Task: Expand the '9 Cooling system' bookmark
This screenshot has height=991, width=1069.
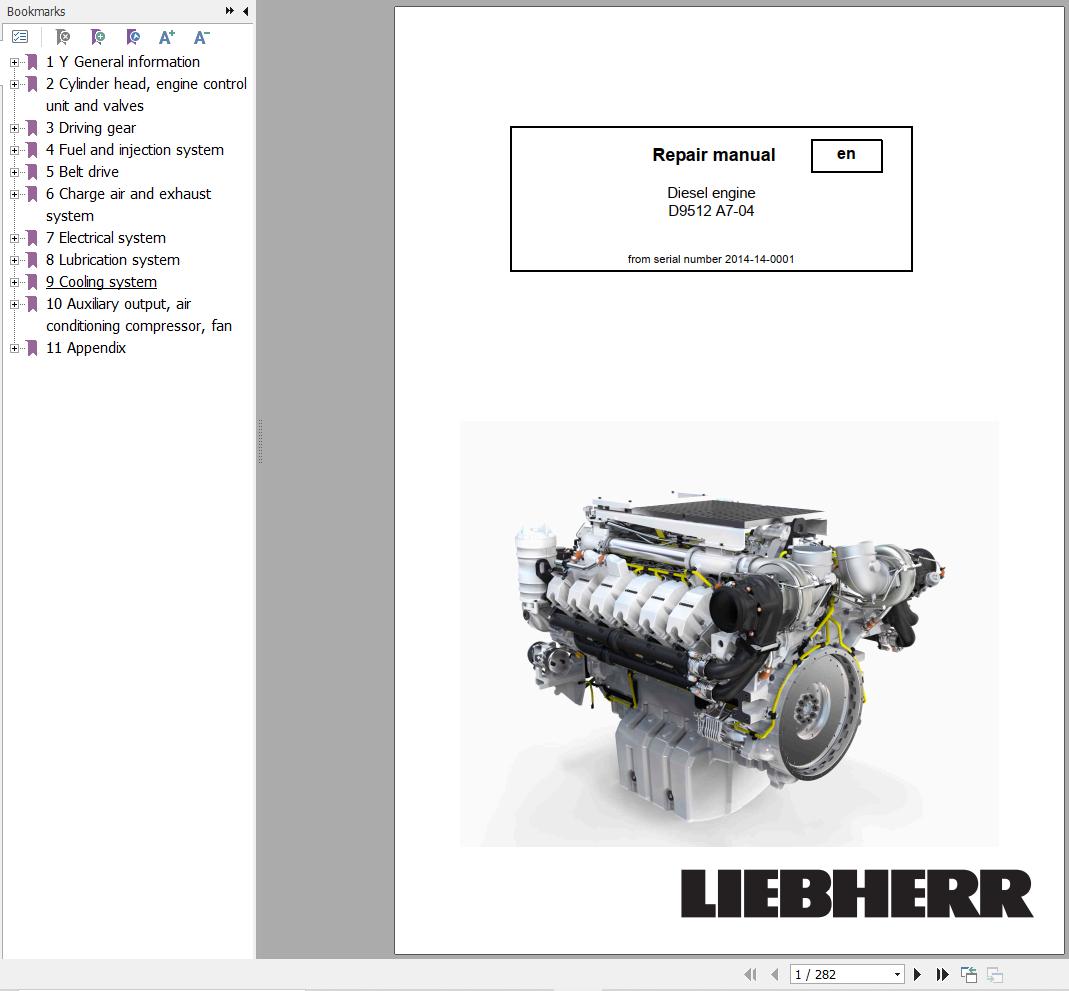Action: click(x=14, y=282)
